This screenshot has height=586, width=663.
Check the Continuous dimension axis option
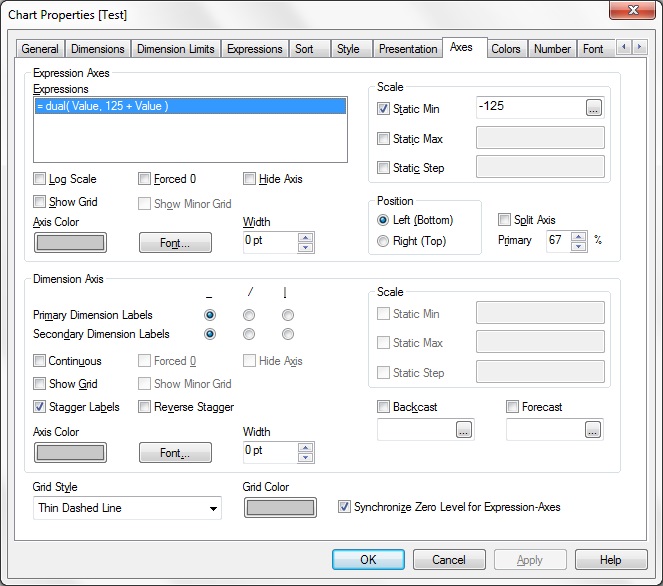point(39,361)
